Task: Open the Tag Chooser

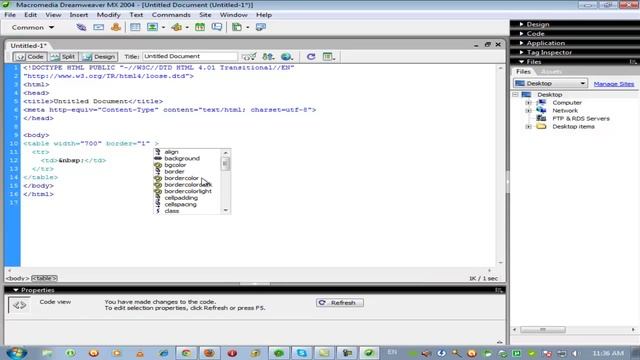Action: [260, 27]
